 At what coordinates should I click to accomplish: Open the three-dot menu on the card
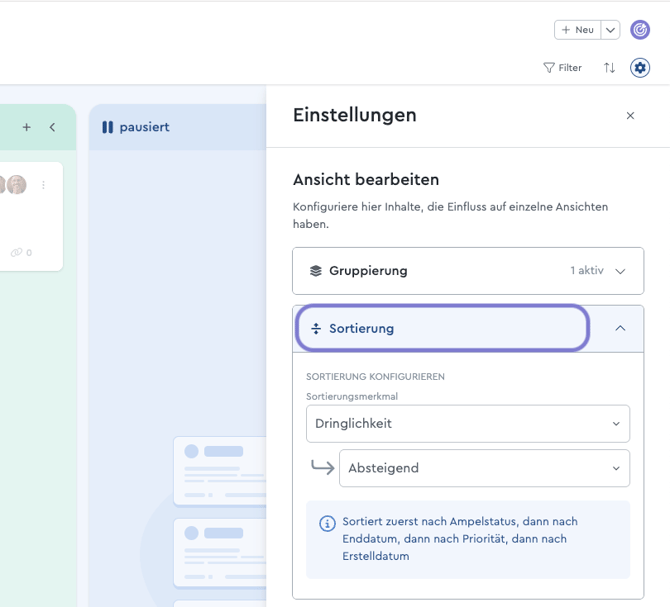[43, 185]
